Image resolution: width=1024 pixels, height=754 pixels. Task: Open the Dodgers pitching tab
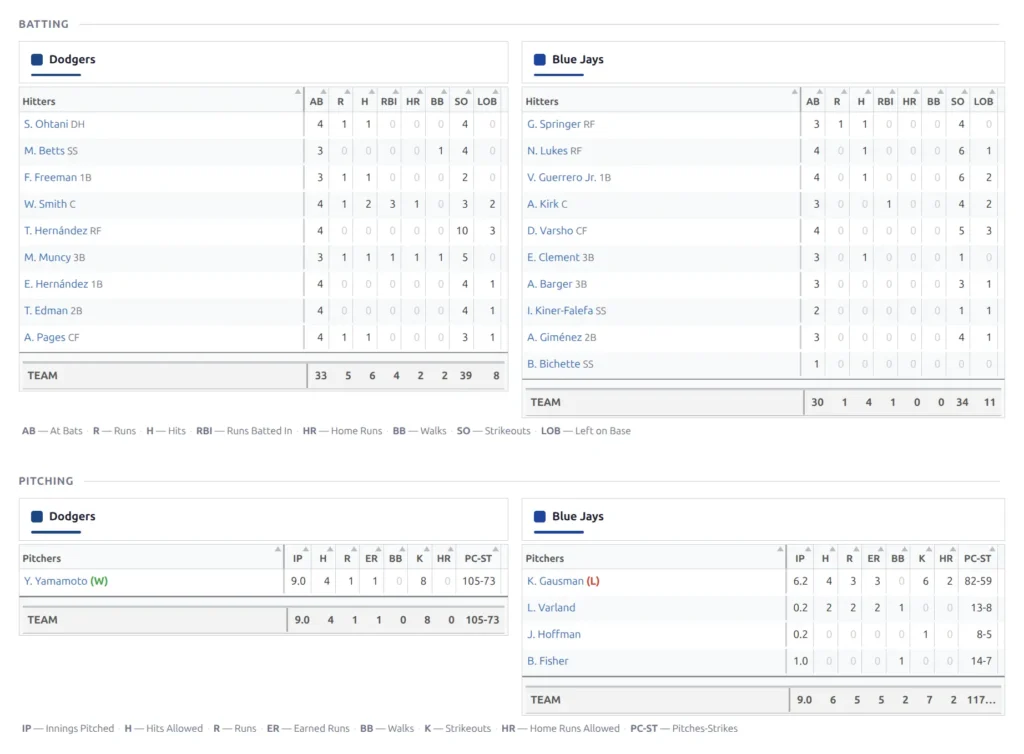(63, 516)
